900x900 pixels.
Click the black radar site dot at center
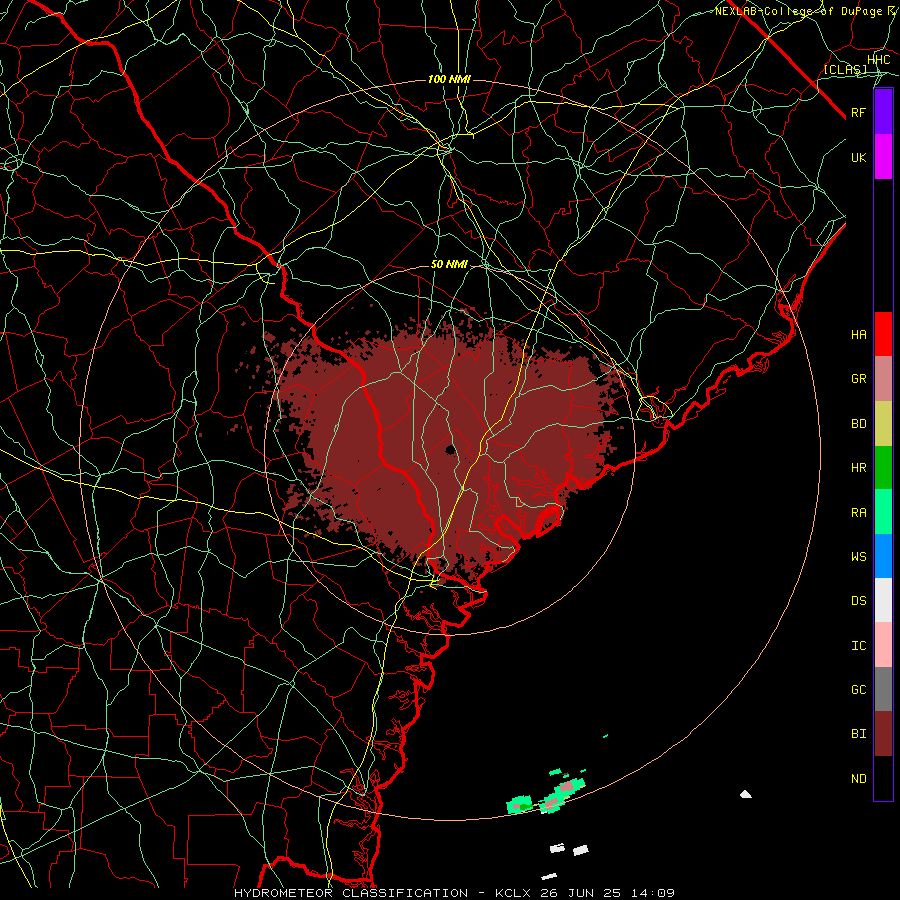[x=451, y=449]
